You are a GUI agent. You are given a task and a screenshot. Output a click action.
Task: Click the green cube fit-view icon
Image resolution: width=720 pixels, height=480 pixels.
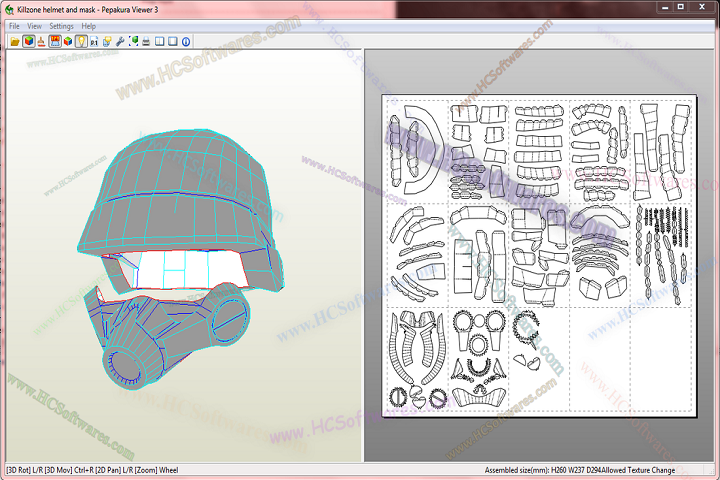pyautogui.click(x=133, y=42)
